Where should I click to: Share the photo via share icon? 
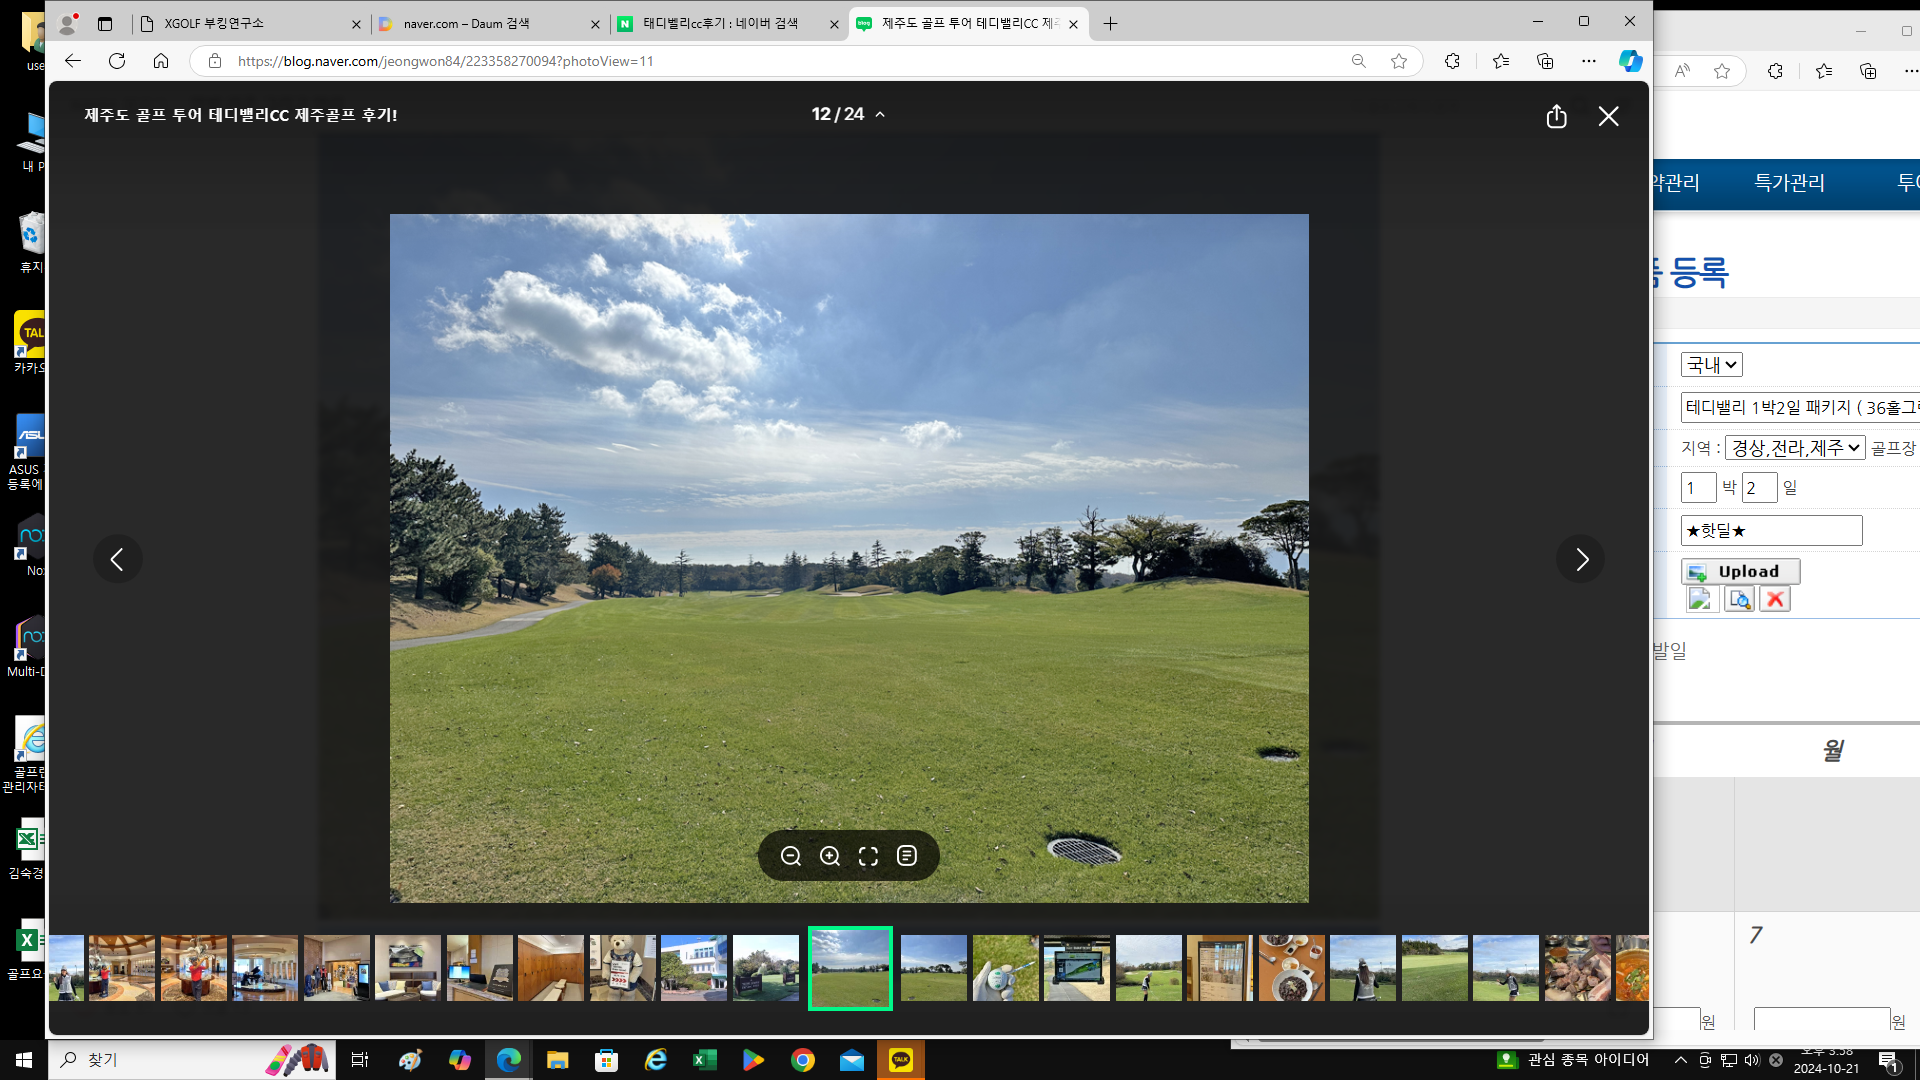(1556, 116)
